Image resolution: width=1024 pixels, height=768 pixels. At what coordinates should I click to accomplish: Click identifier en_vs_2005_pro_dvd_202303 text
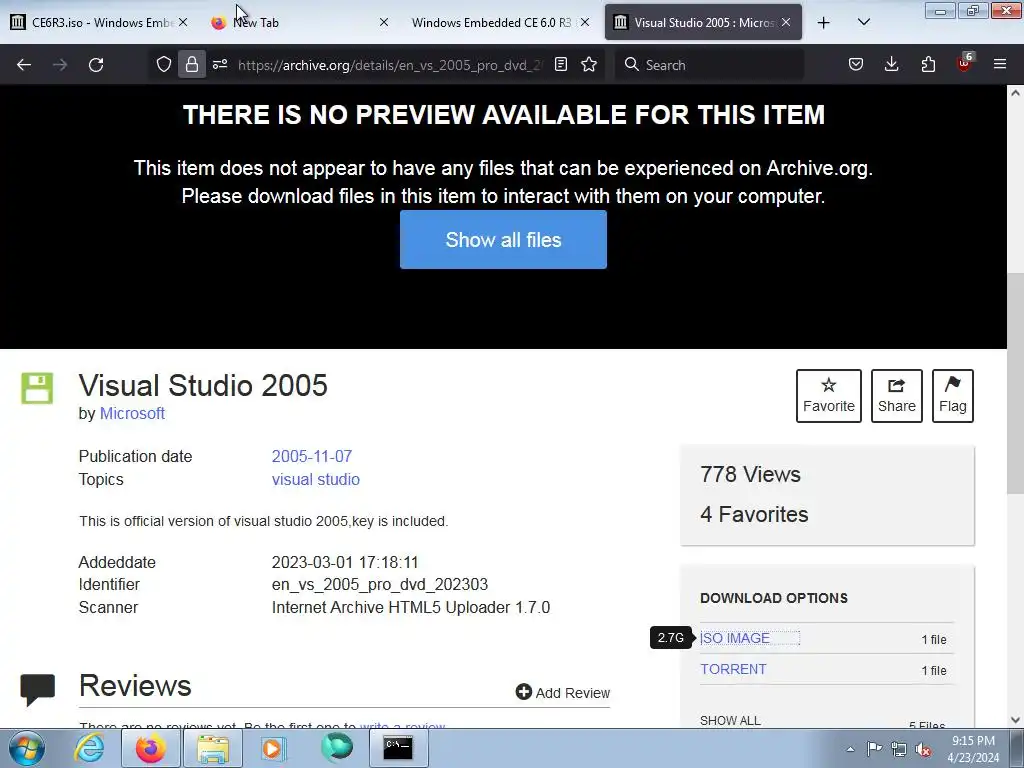click(x=379, y=584)
